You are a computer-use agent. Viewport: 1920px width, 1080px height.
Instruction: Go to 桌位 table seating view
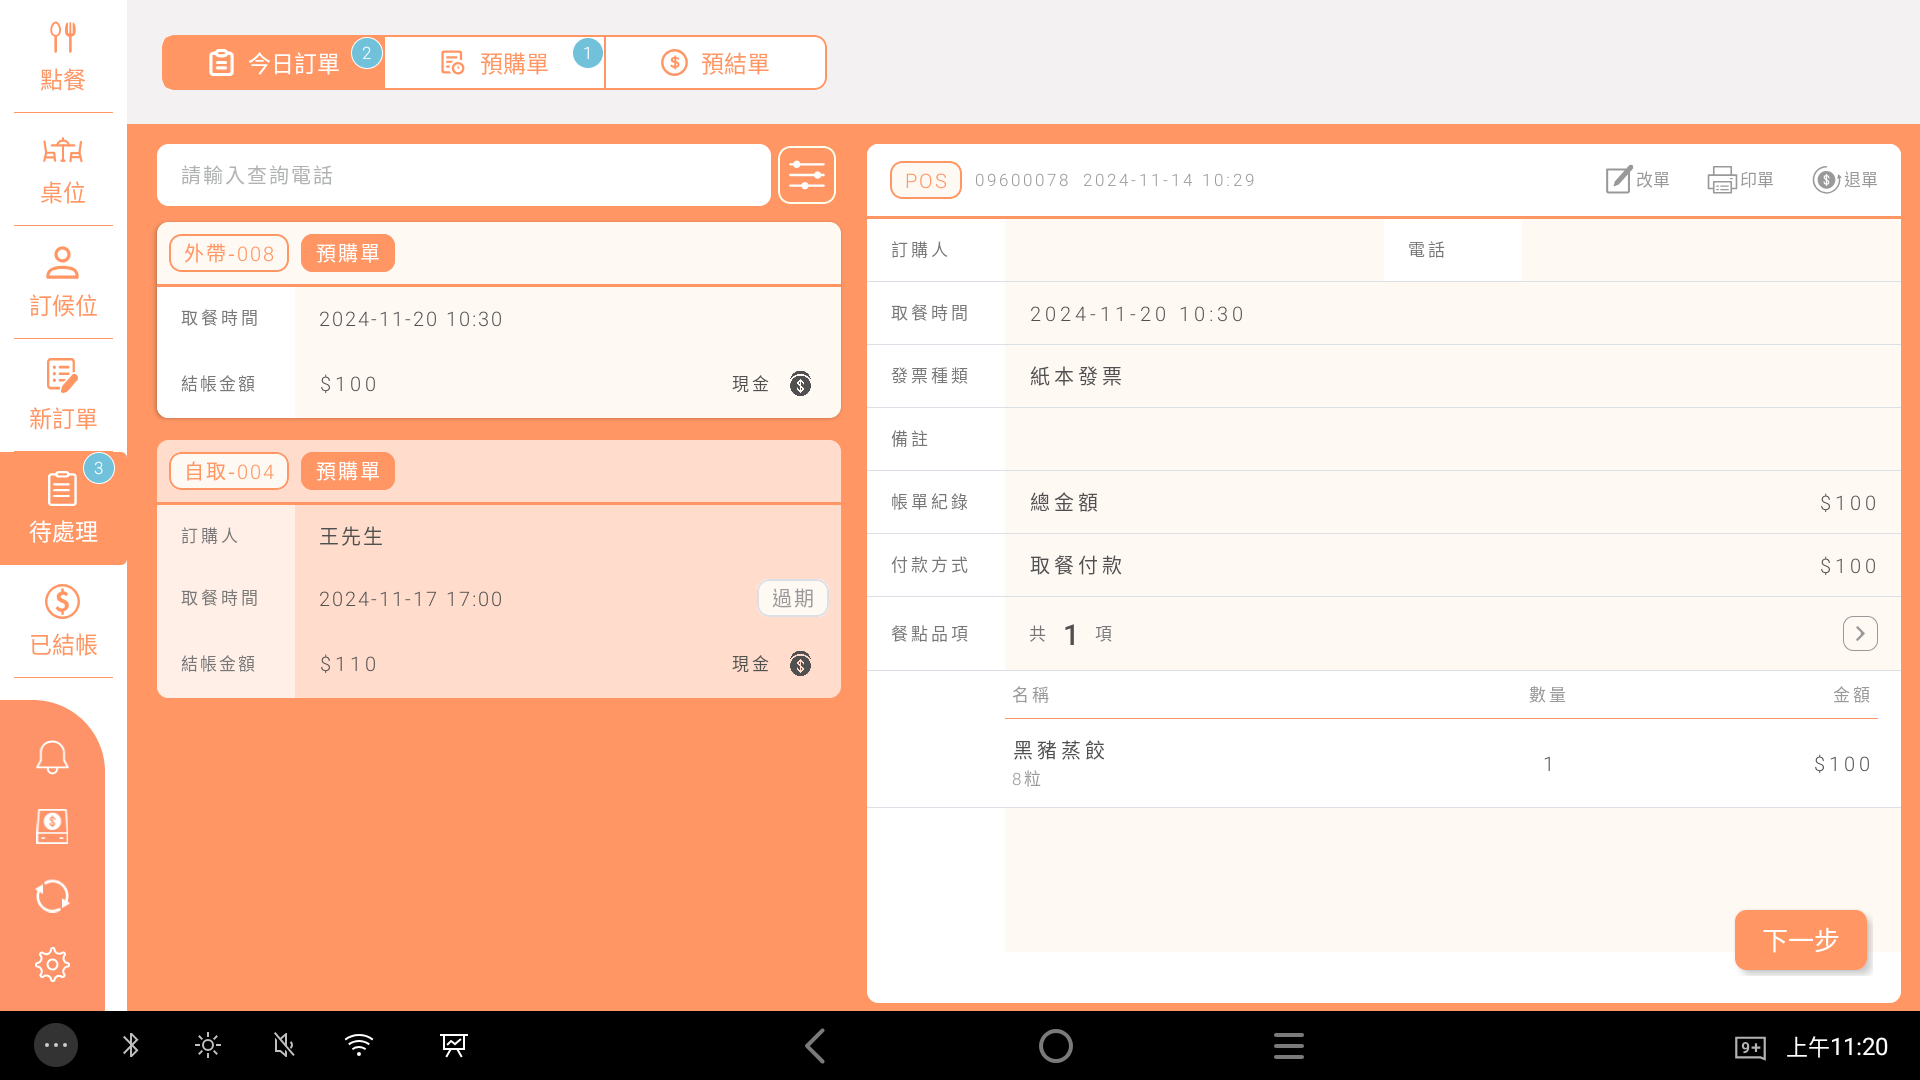click(x=62, y=170)
